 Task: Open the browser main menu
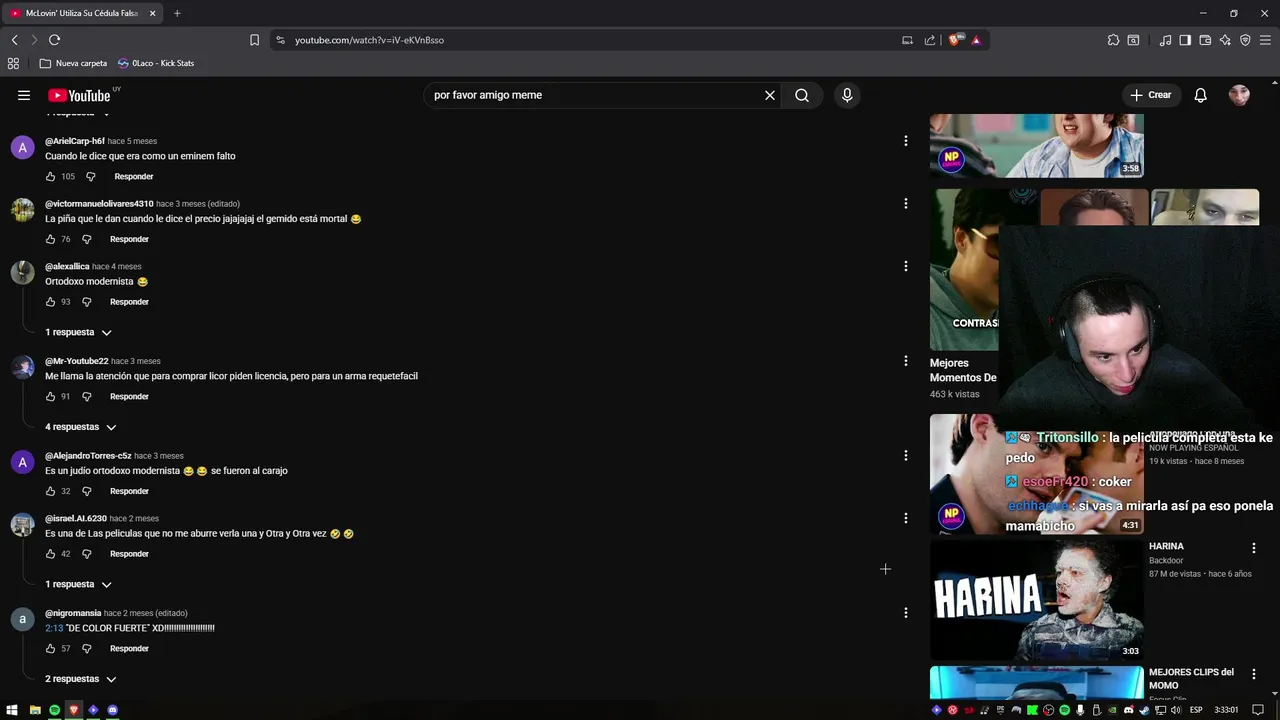(x=1265, y=40)
